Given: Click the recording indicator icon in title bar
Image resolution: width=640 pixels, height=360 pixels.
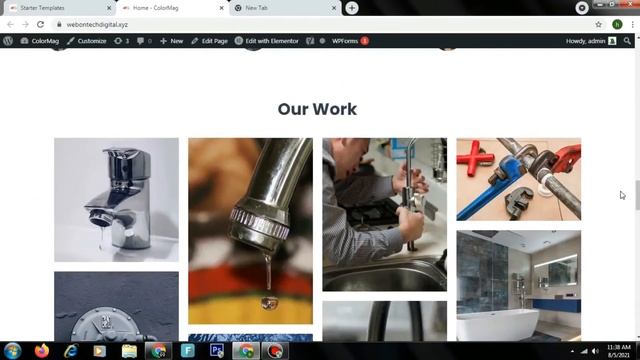Looking at the screenshot, I should pos(582,8).
